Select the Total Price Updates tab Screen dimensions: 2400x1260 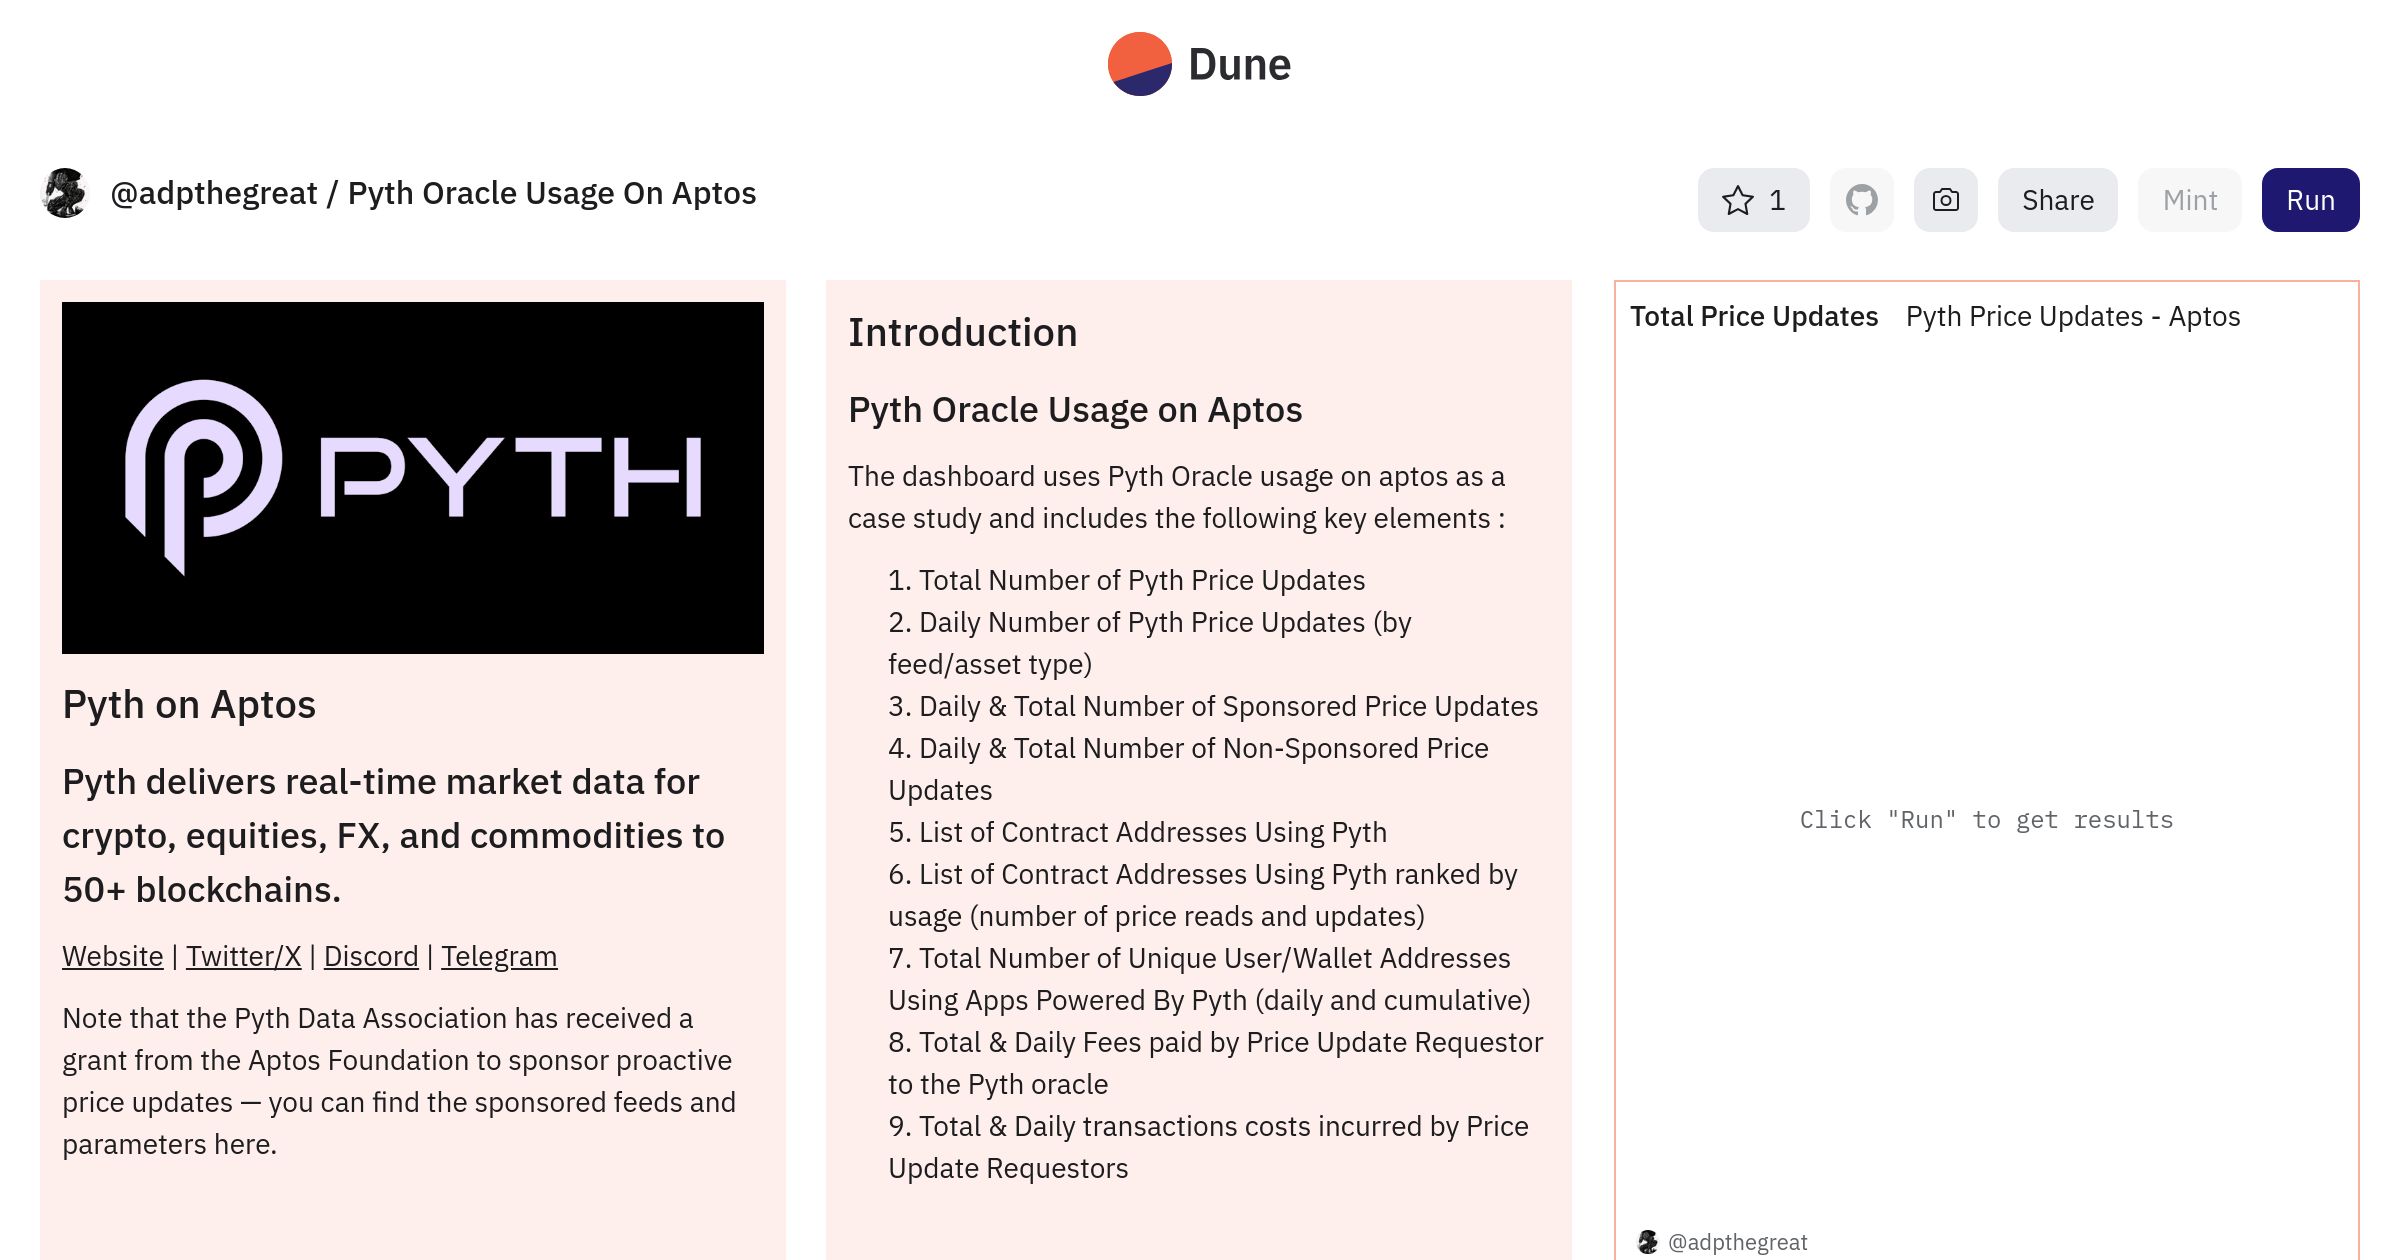click(x=1753, y=316)
